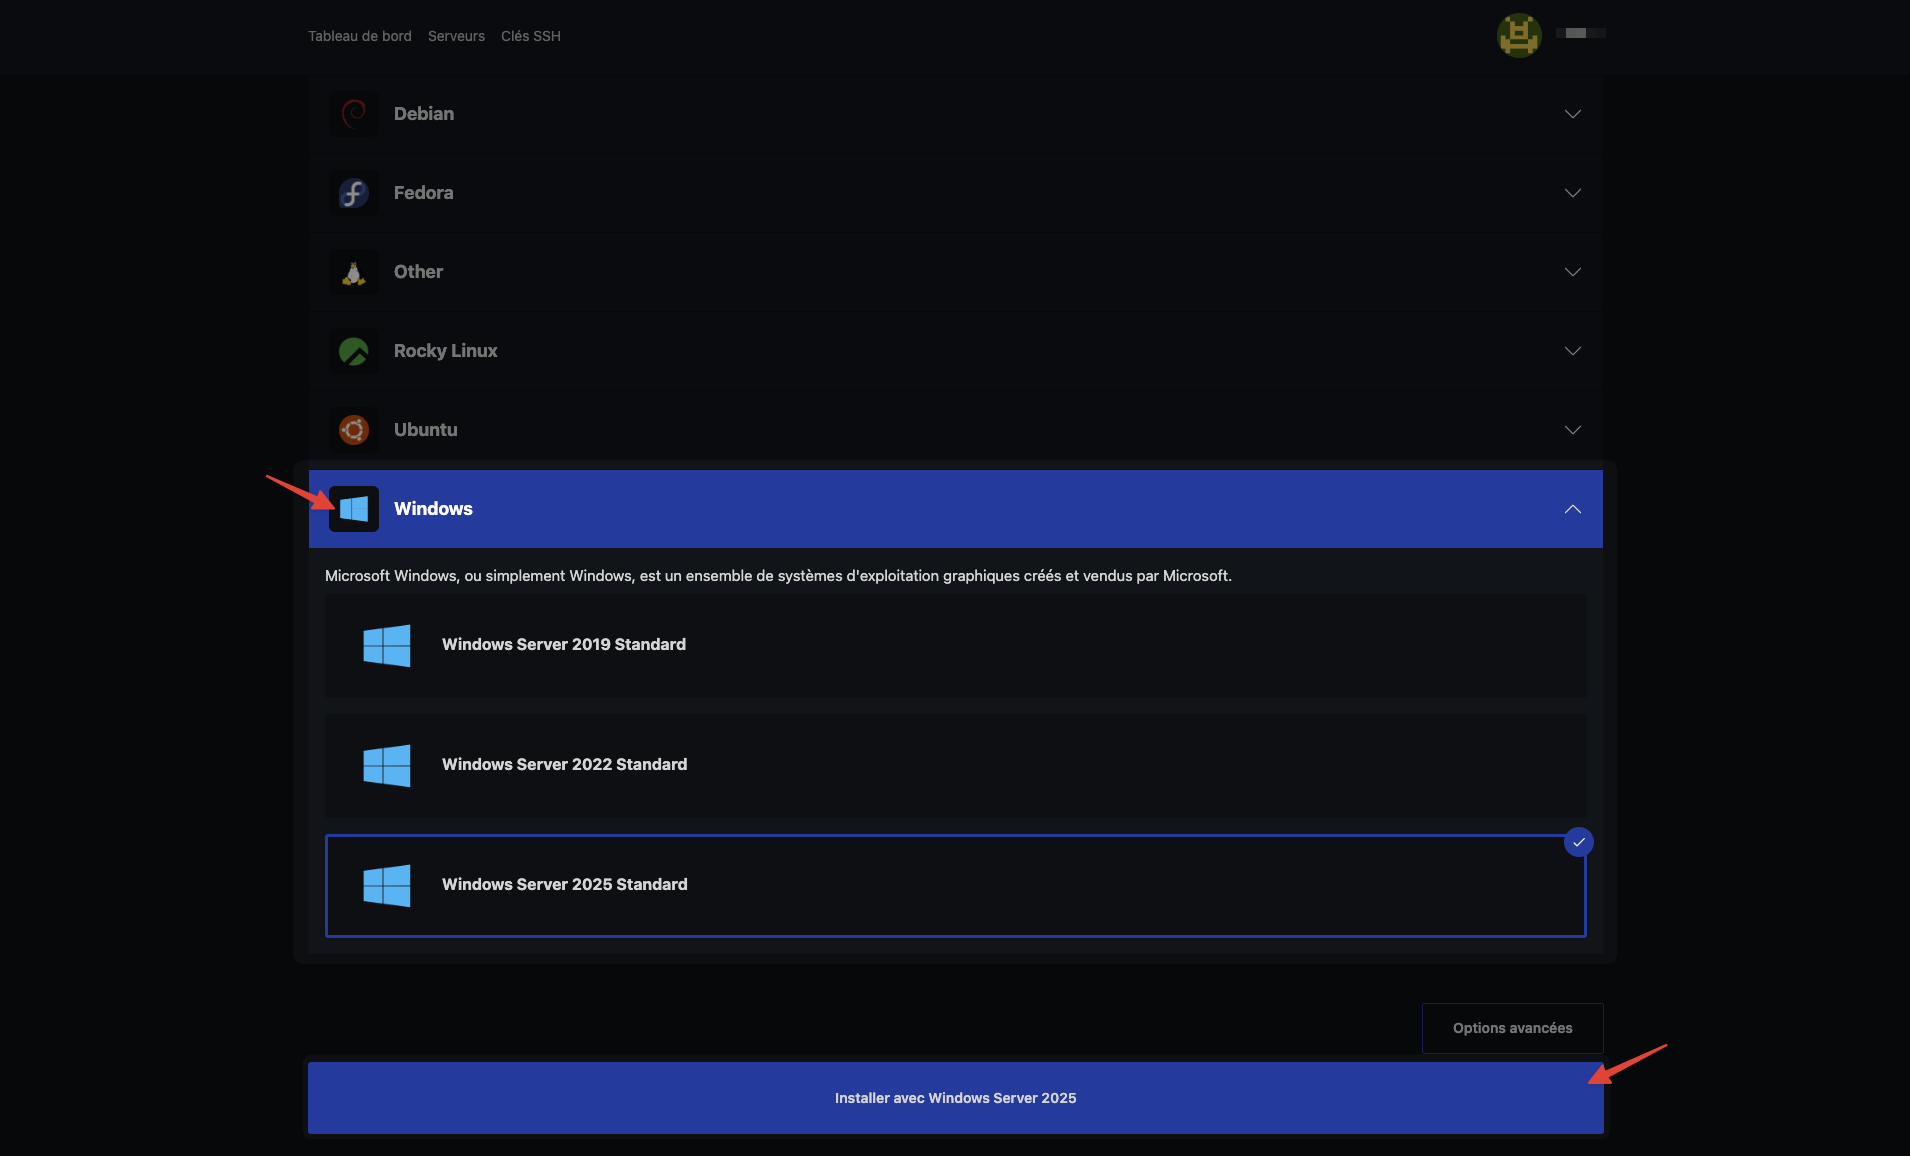Click the Debian swirl logo icon
The width and height of the screenshot is (1910, 1156).
tap(354, 114)
